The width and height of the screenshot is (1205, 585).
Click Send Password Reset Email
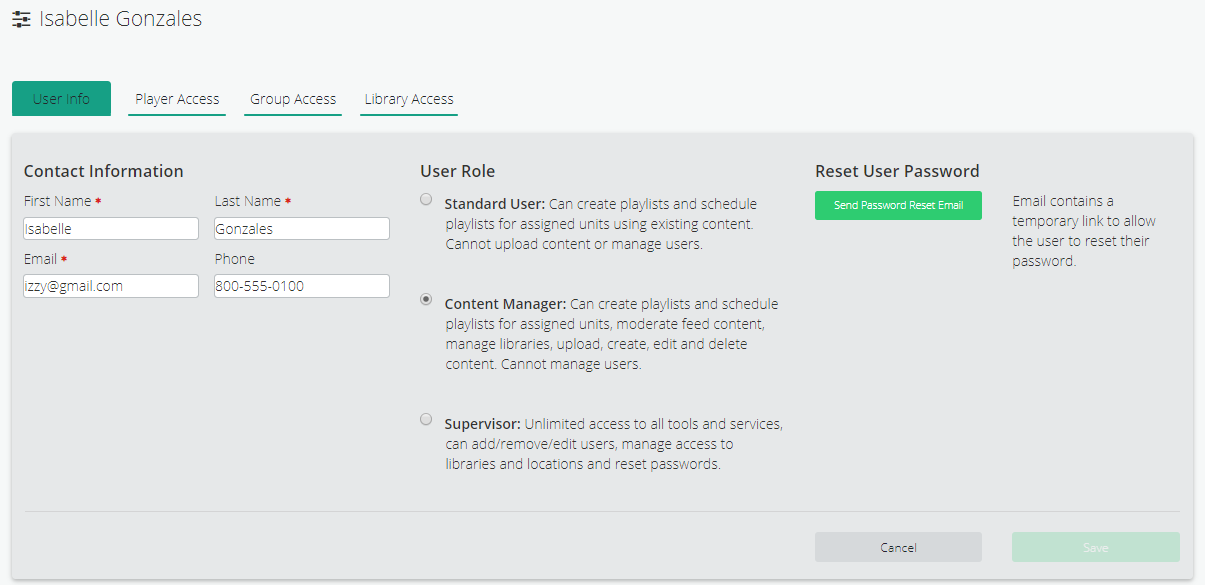point(897,205)
